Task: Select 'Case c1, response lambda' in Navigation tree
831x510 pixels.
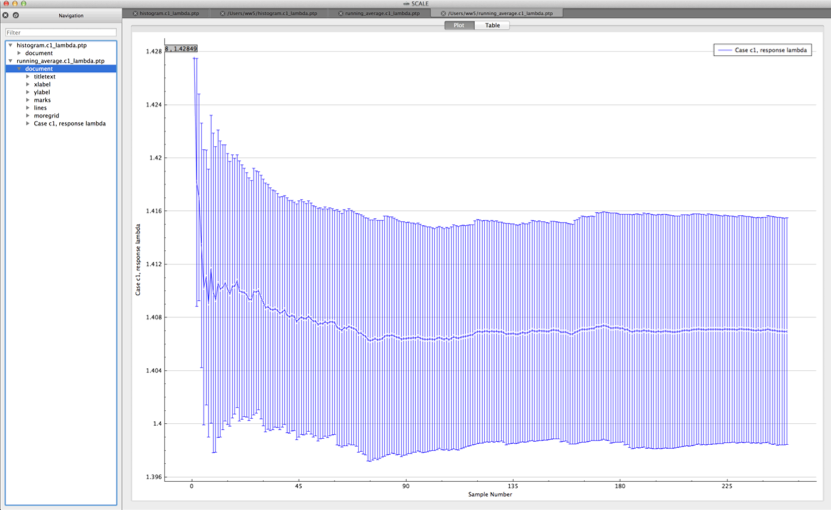Action: (69, 124)
